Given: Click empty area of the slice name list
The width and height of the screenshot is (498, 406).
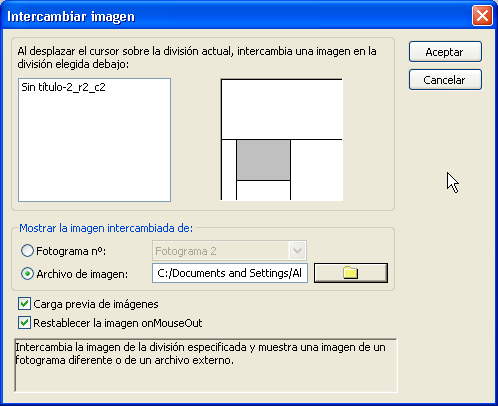Looking at the screenshot, I should coord(94,147).
